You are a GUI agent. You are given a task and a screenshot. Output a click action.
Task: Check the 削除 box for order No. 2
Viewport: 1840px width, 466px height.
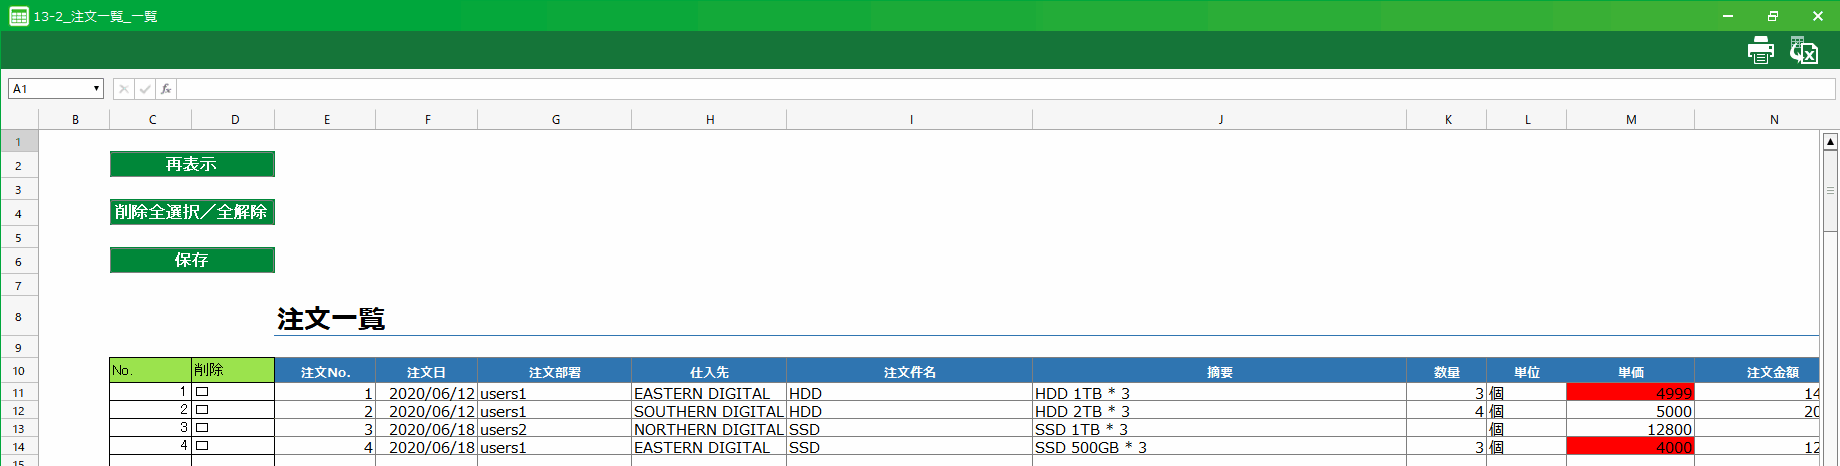pos(202,410)
